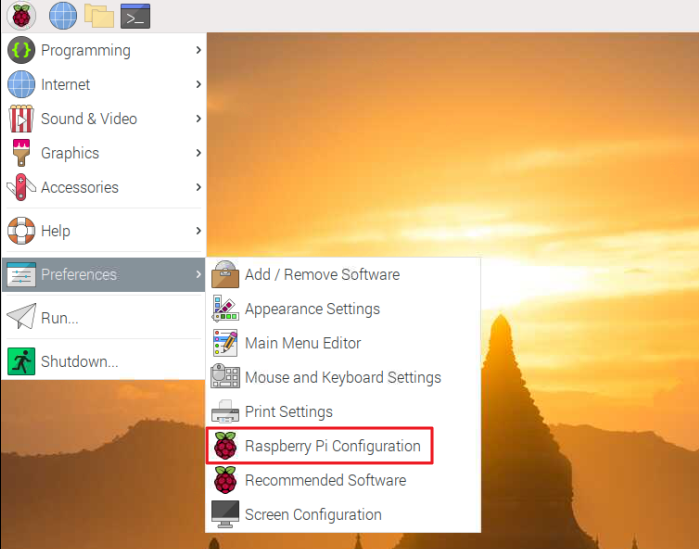The height and width of the screenshot is (549, 699).
Task: Open the Graphics menu entry
Action: coord(103,153)
